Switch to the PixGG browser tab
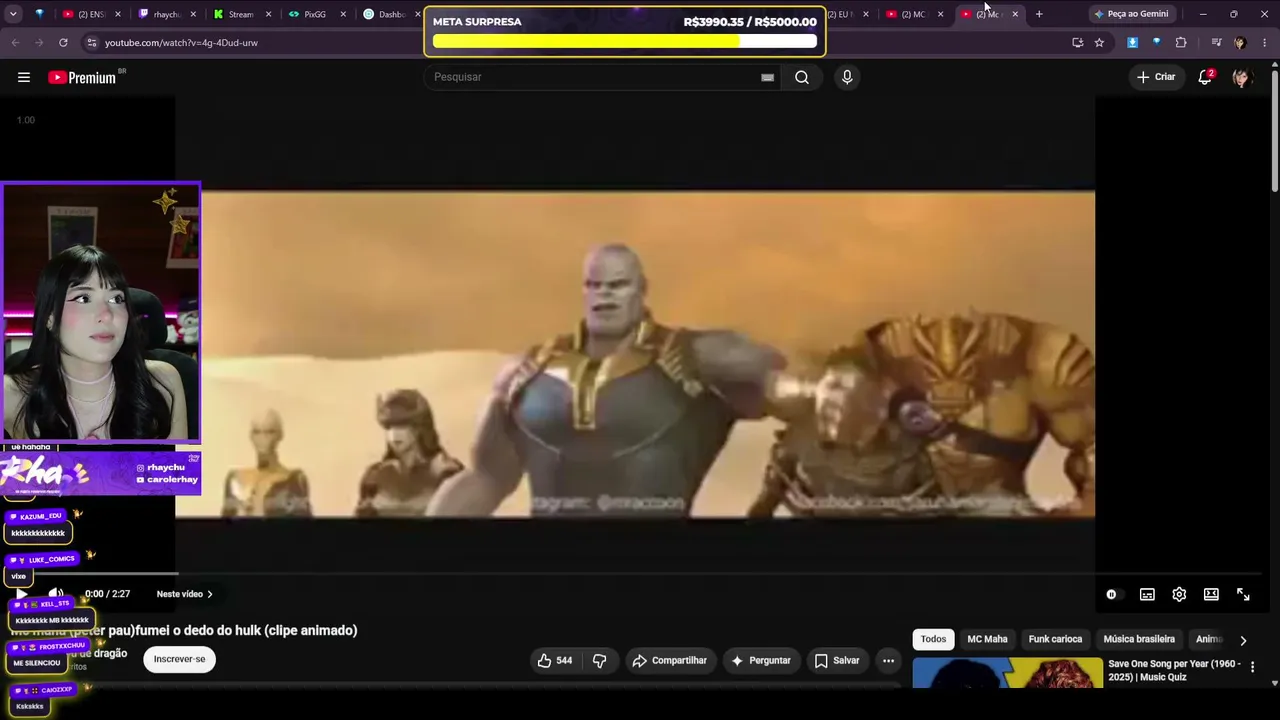Viewport: 1280px width, 720px height. pos(315,14)
